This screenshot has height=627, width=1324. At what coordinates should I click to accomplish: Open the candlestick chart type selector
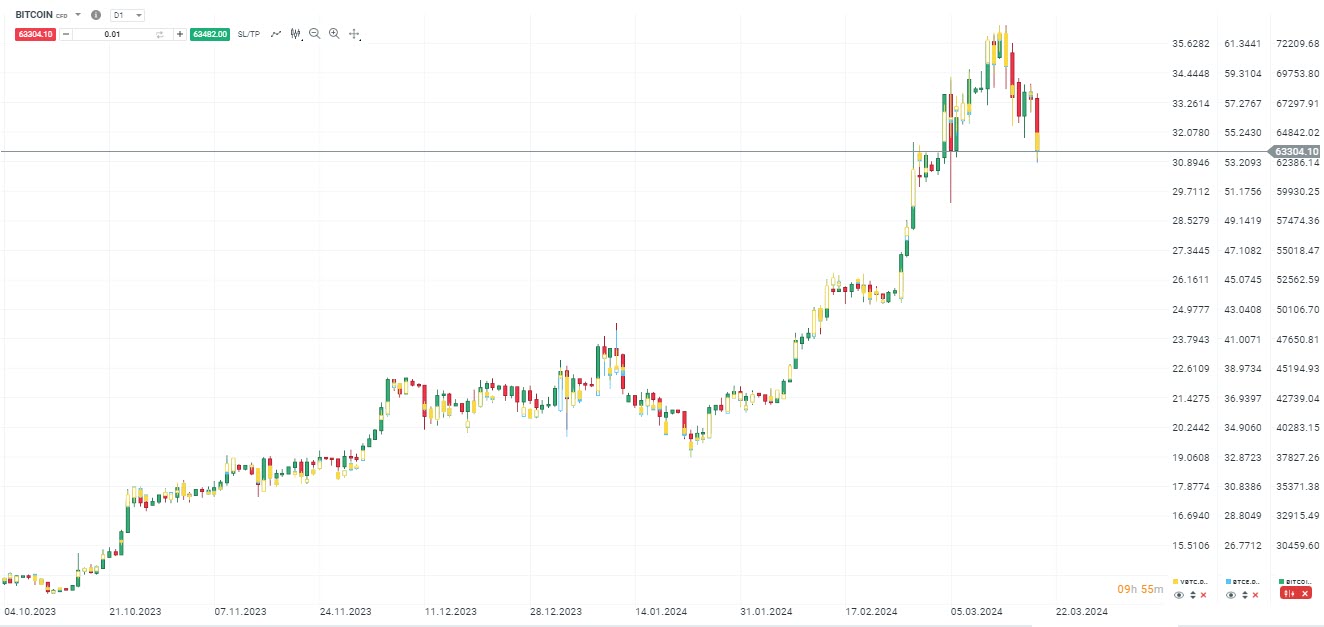point(296,34)
